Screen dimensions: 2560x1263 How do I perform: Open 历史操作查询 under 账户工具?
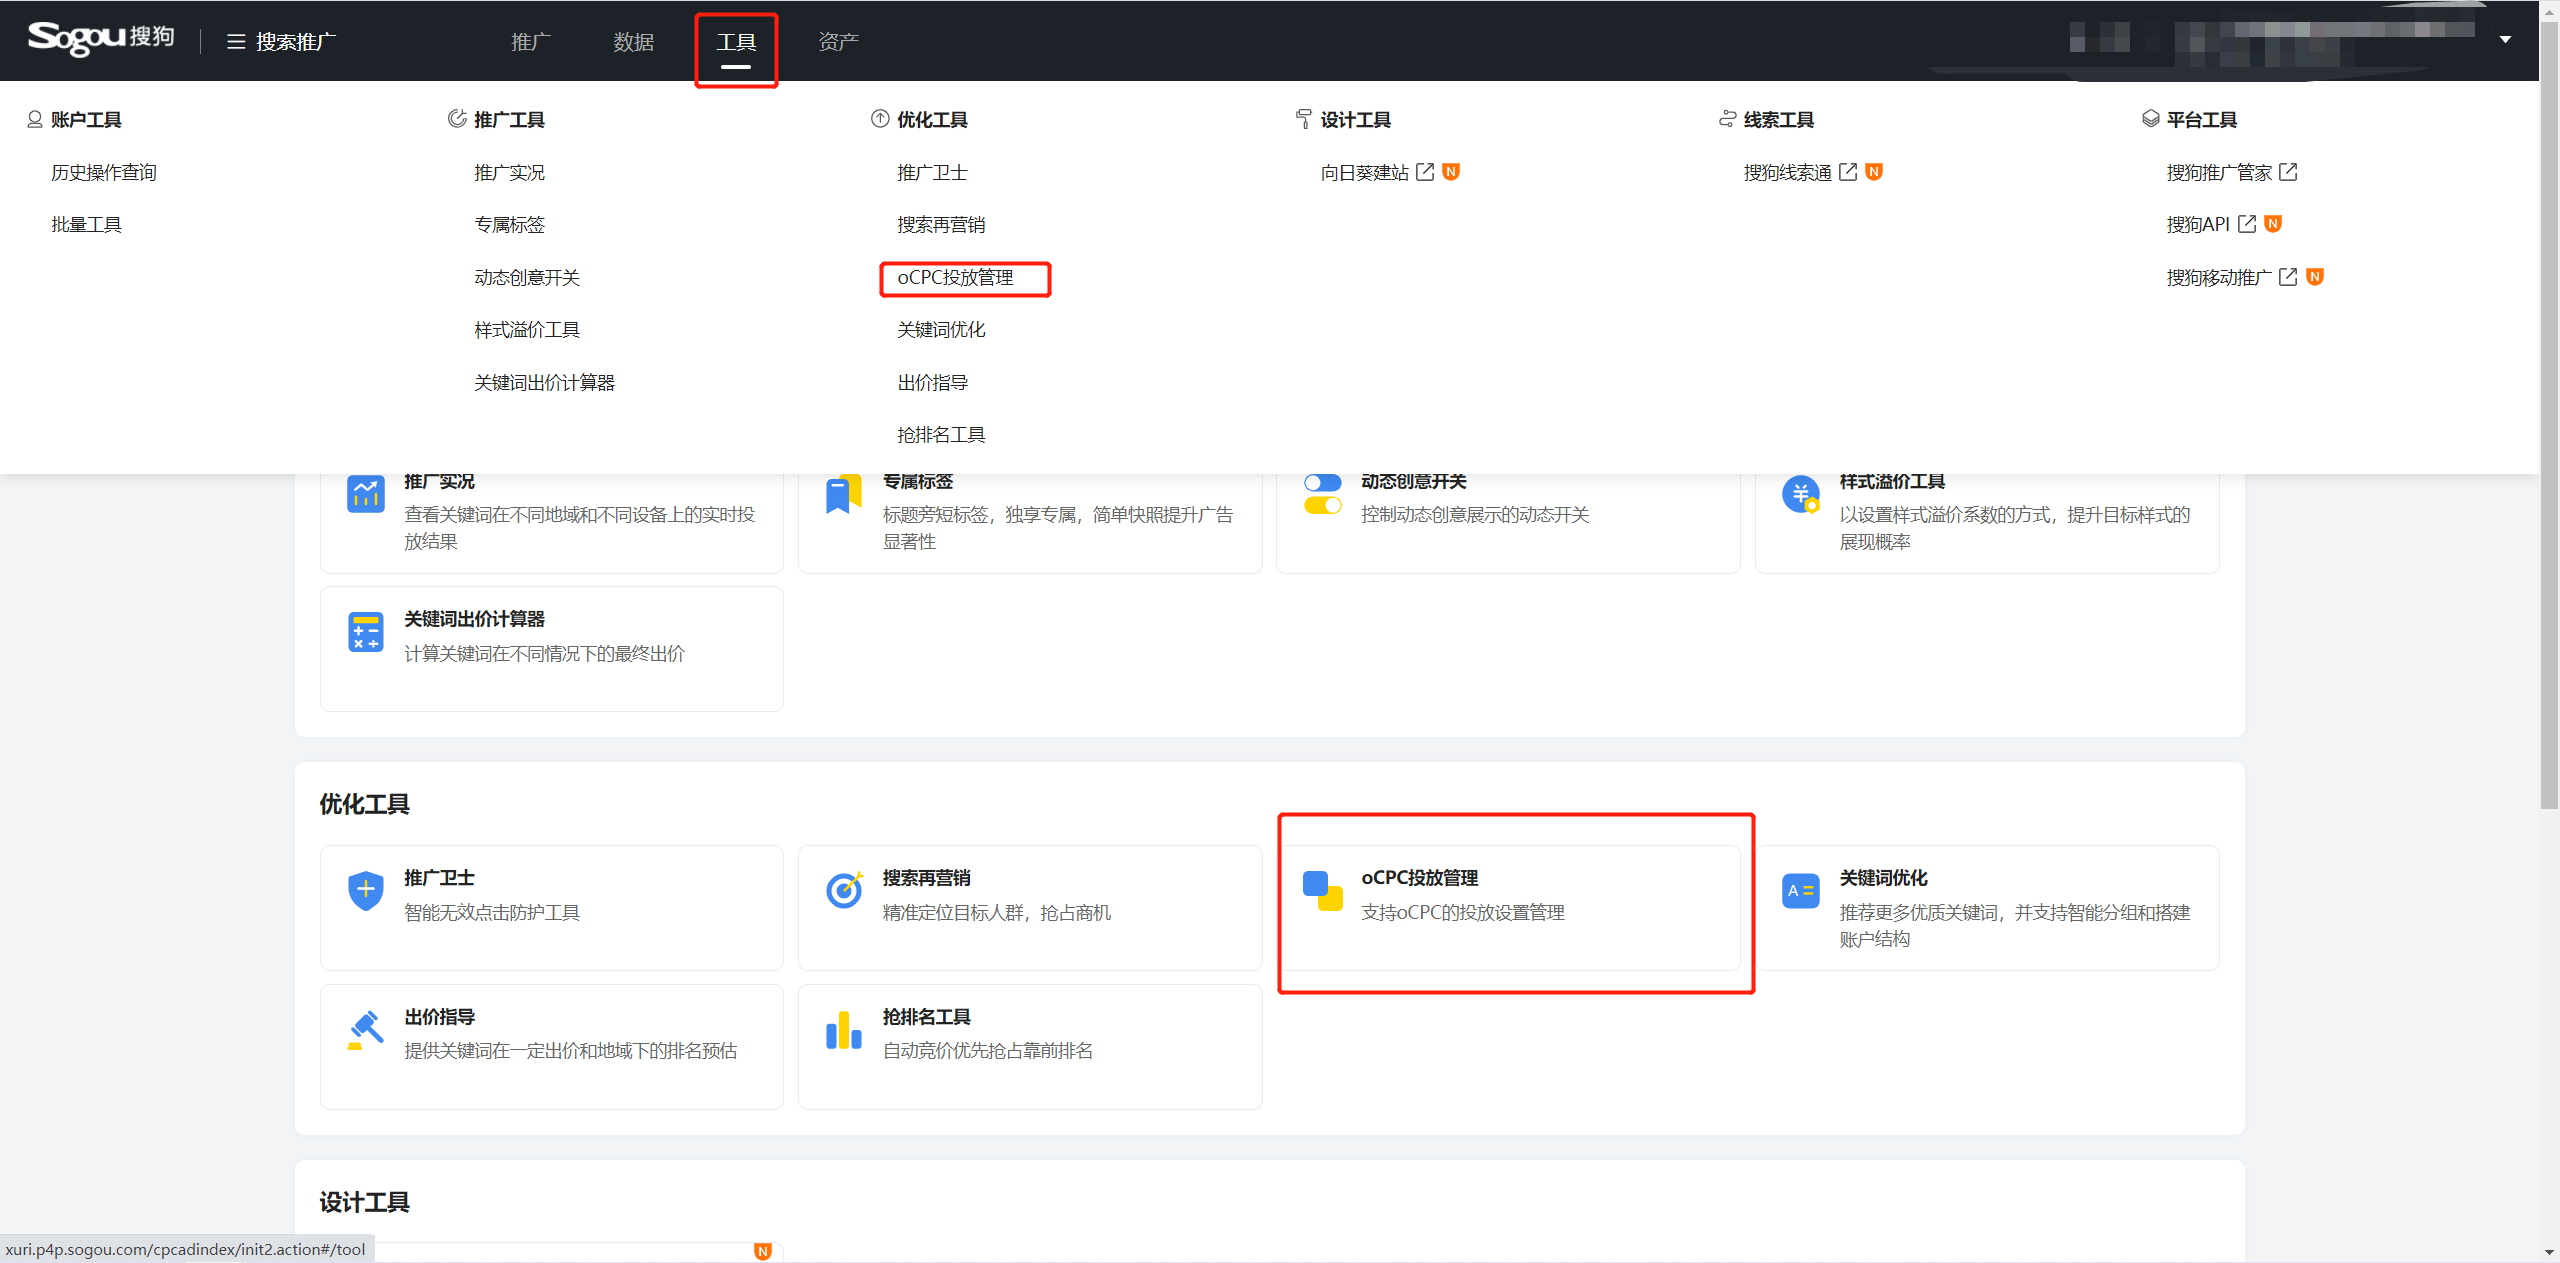pos(104,173)
